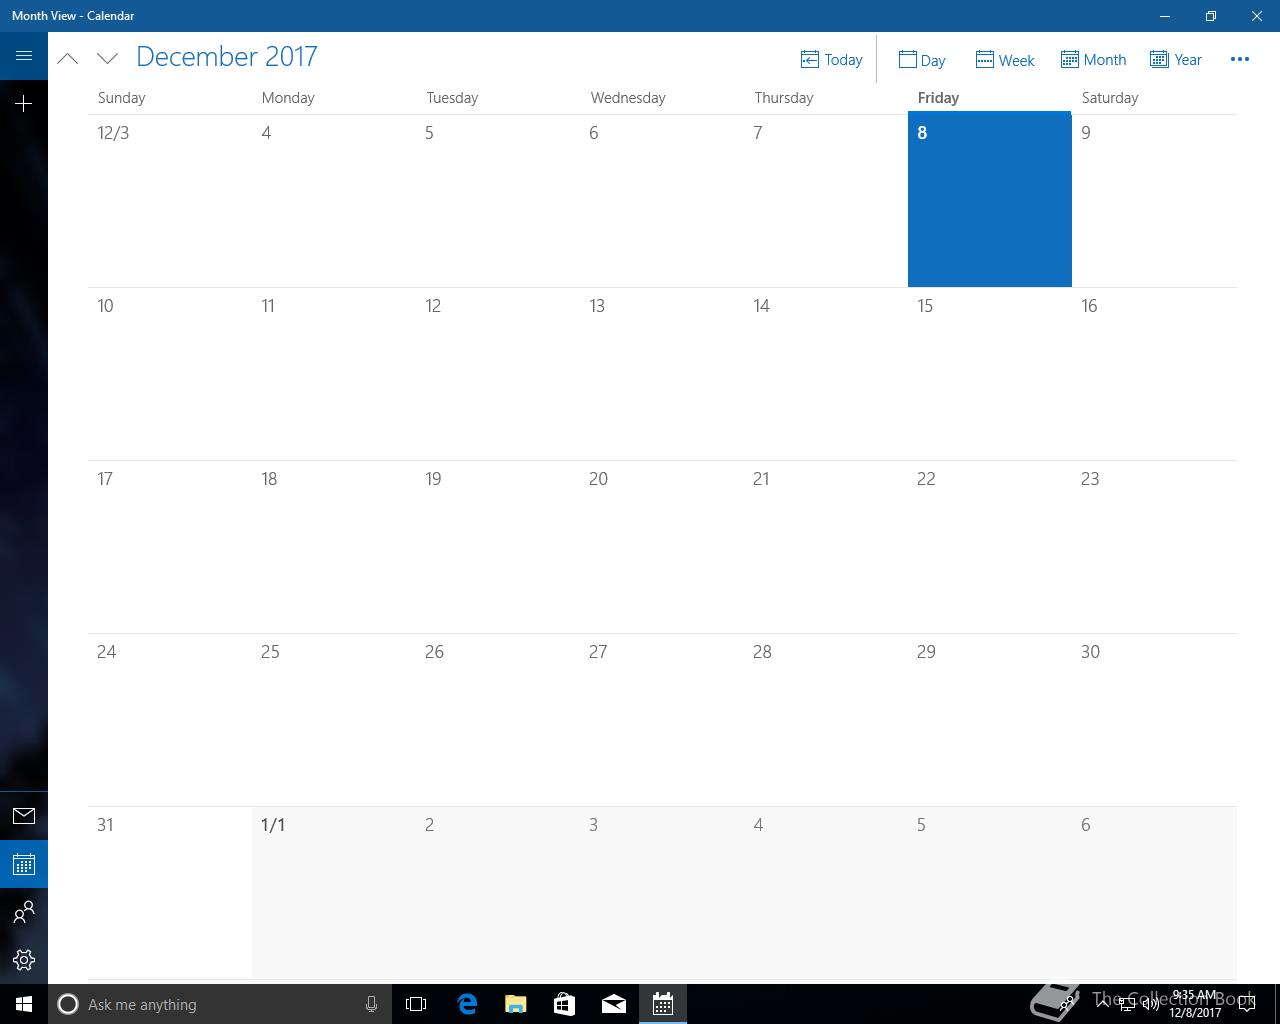
Task: Open Mail app from taskbar
Action: pyautogui.click(x=613, y=1004)
